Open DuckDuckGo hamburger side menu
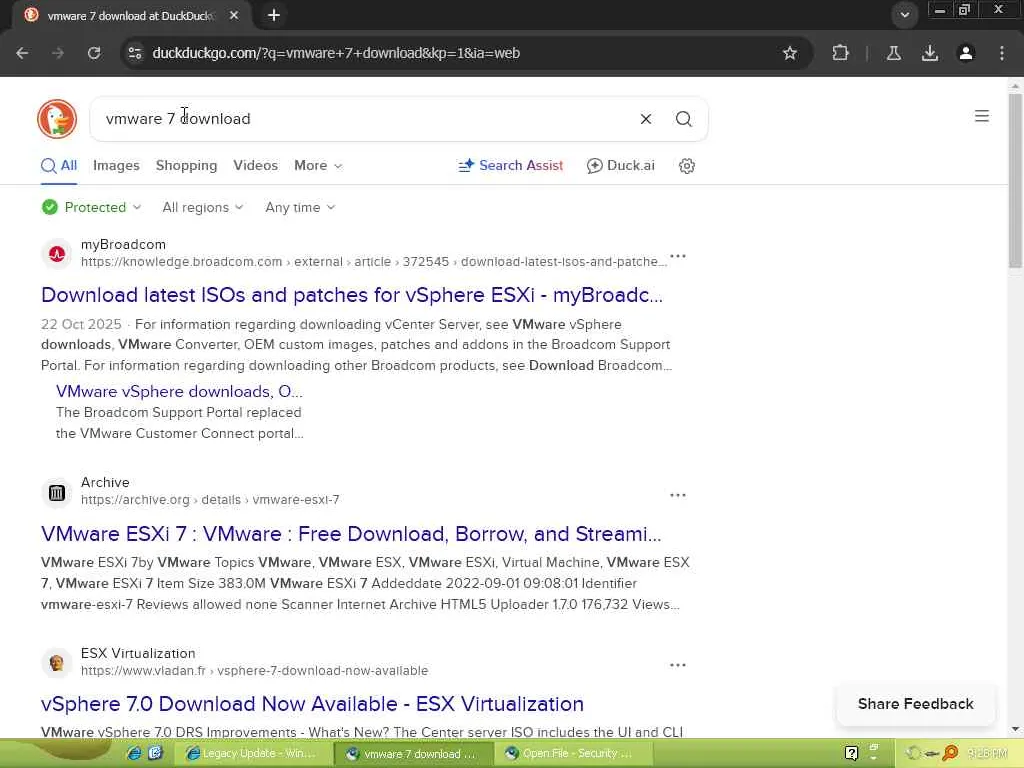This screenshot has width=1024, height=768. pos(982,116)
